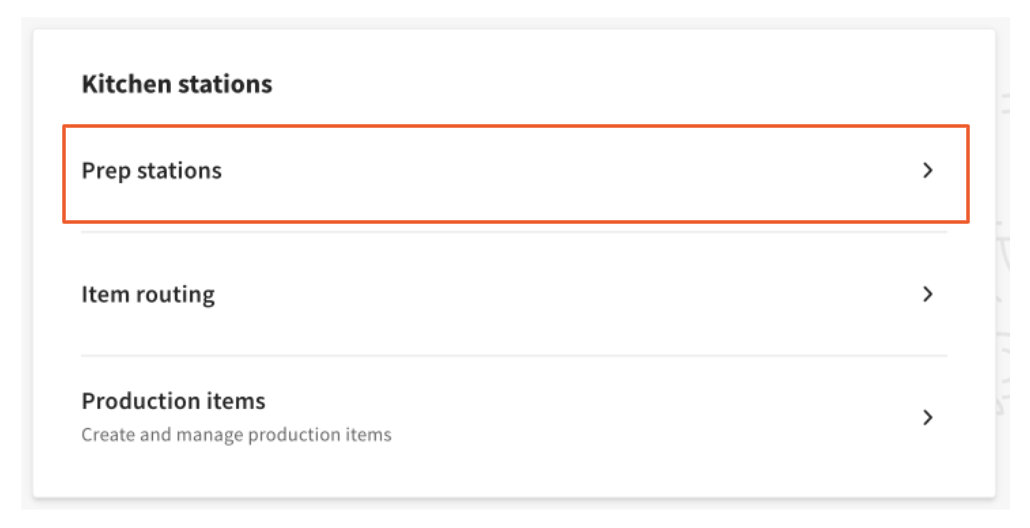Image resolution: width=1030 pixels, height=528 pixels.
Task: Click the chevron arrow beside Prep stations
Action: (927, 171)
